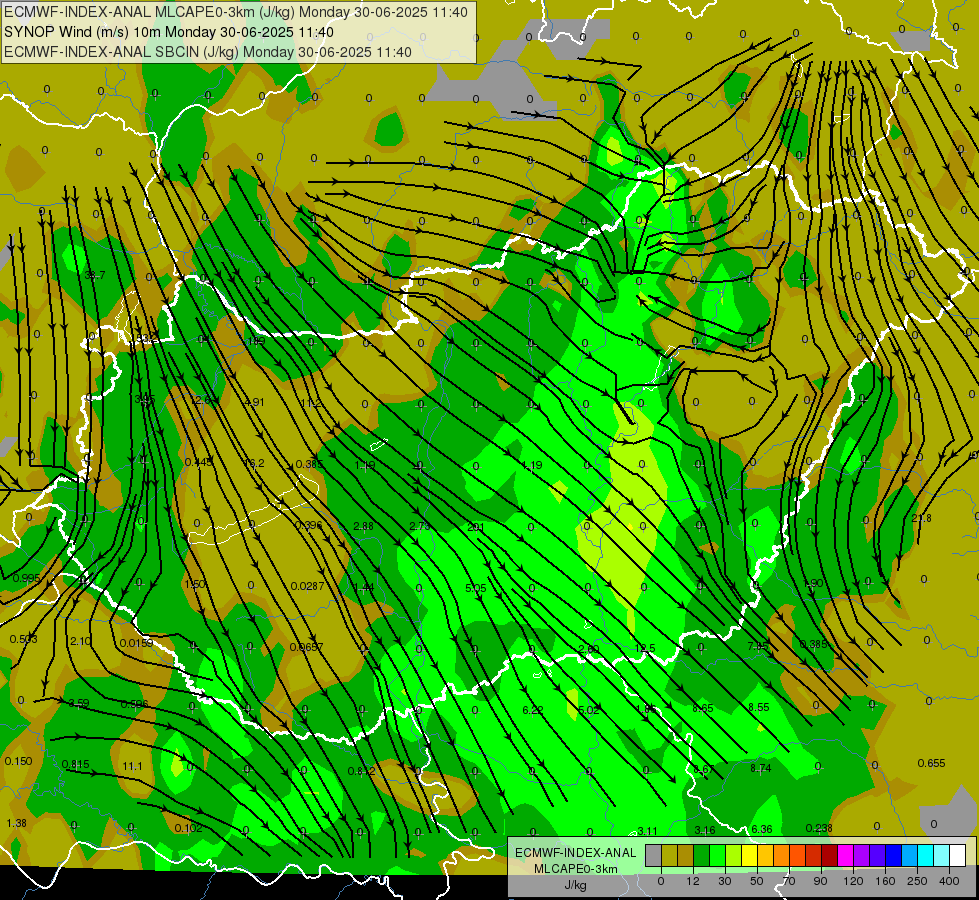Screen dimensions: 979x900
Task: Click the magenta swatch in the legend
Action: (x=845, y=855)
